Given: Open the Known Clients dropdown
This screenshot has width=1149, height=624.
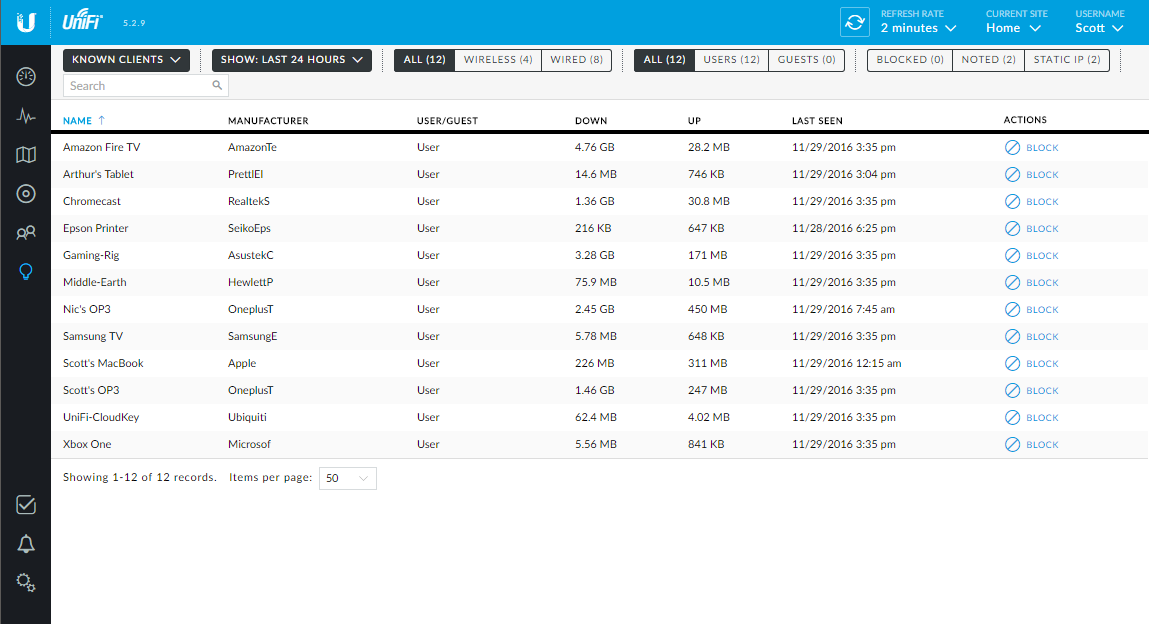Looking at the screenshot, I should click(126, 60).
